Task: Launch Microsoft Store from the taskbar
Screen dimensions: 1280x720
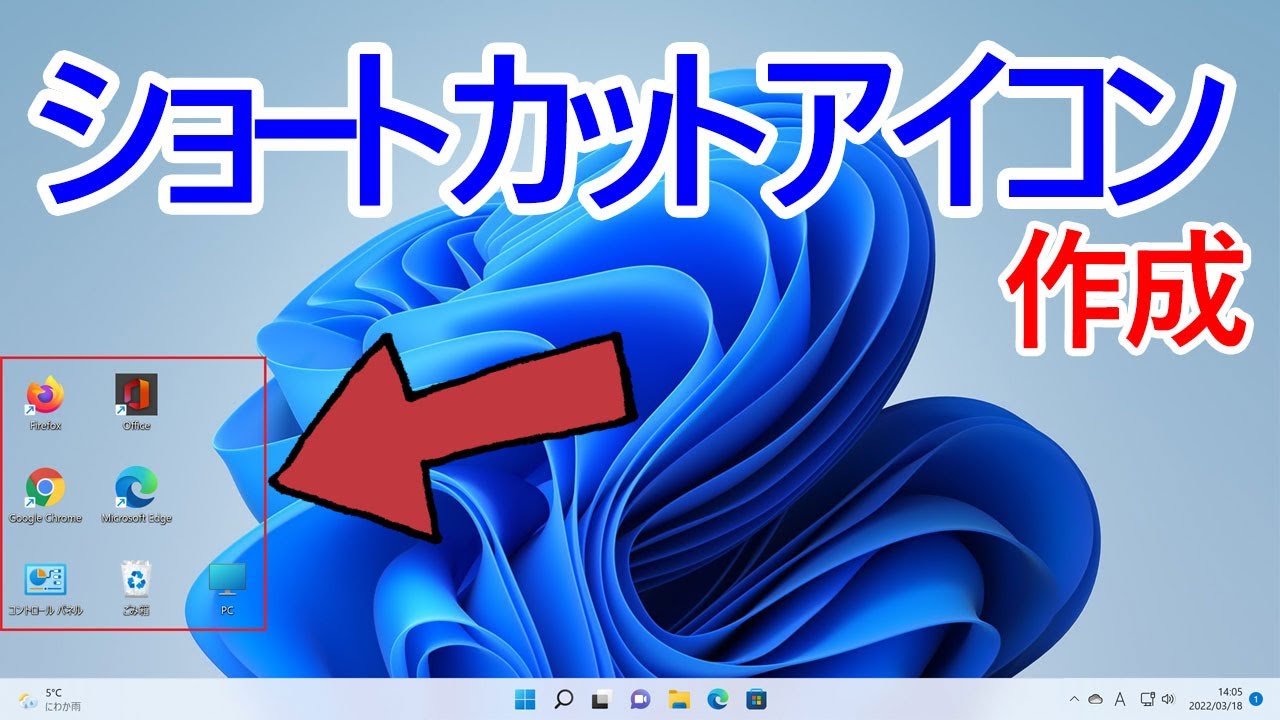Action: 756,702
